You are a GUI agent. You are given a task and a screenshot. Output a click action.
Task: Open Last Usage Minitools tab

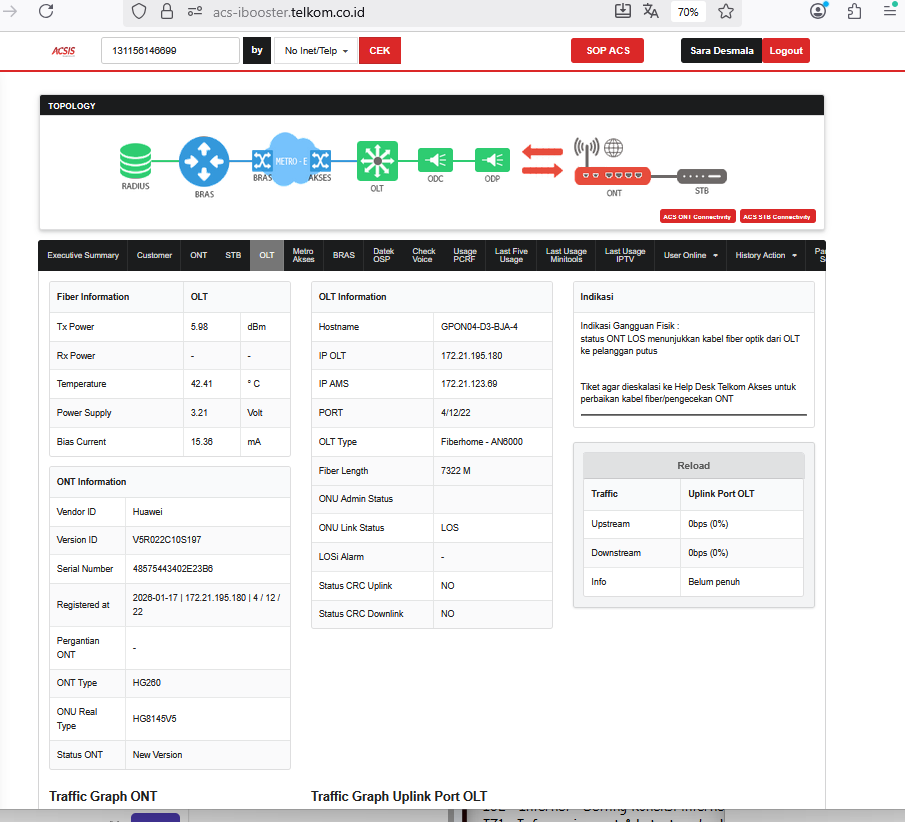click(566, 255)
